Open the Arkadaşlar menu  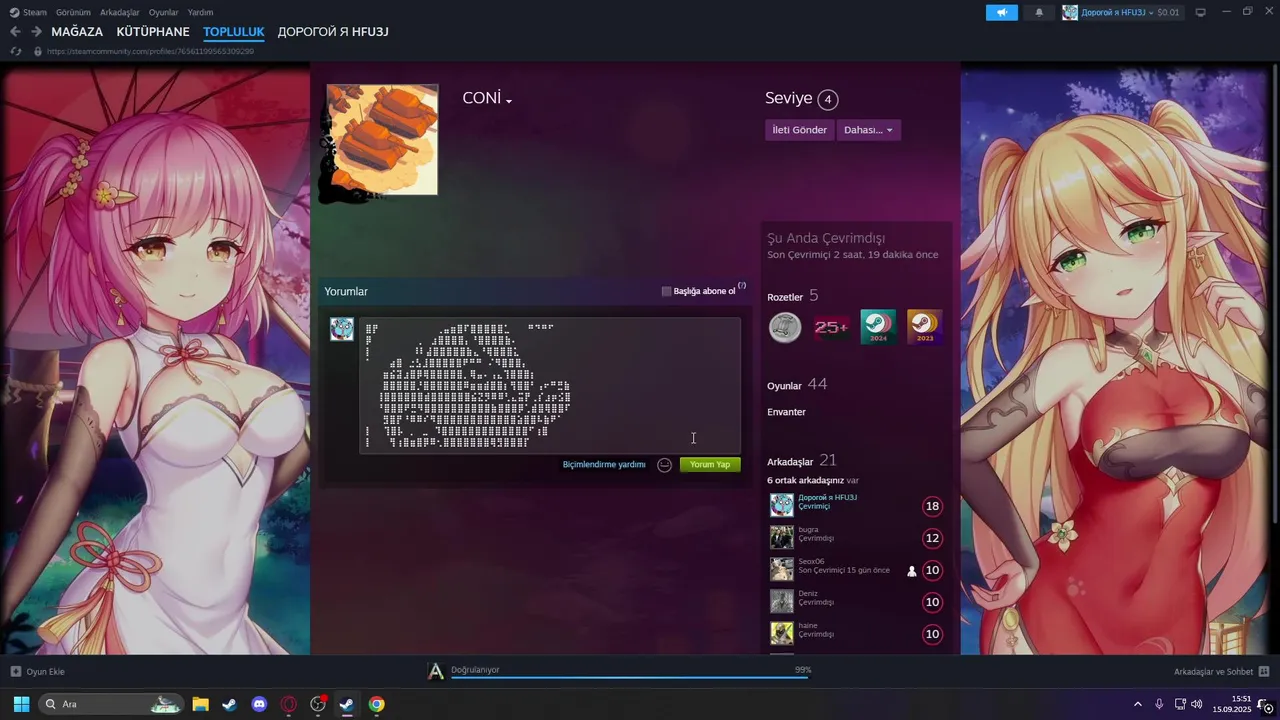coord(120,12)
